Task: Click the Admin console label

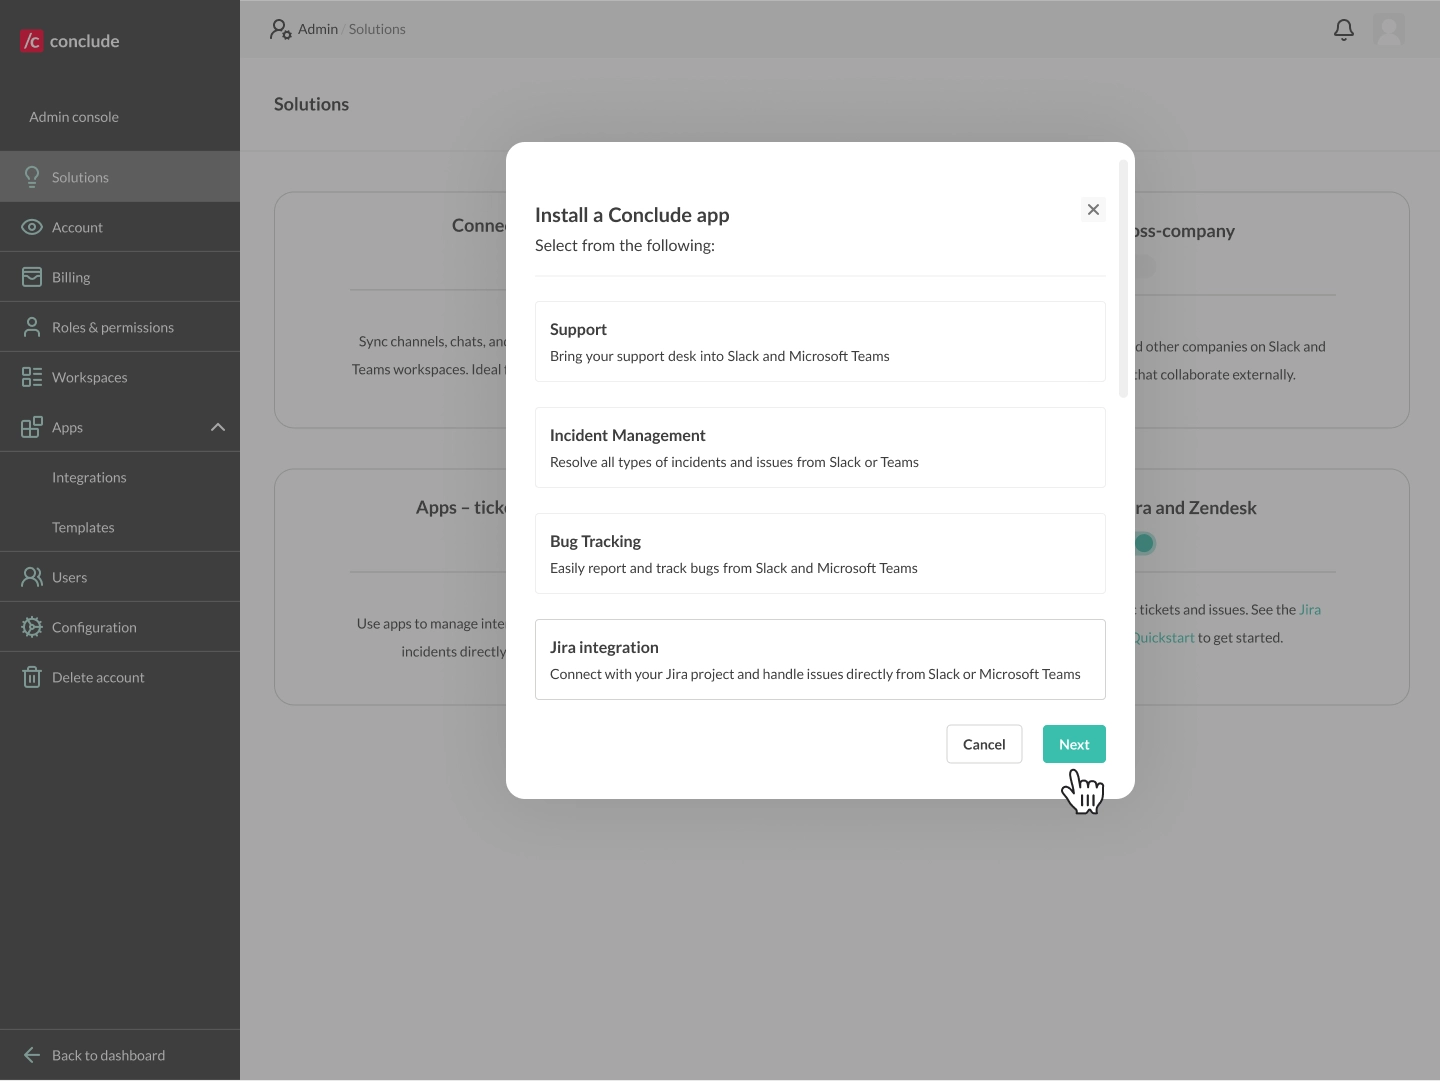Action: 74,117
